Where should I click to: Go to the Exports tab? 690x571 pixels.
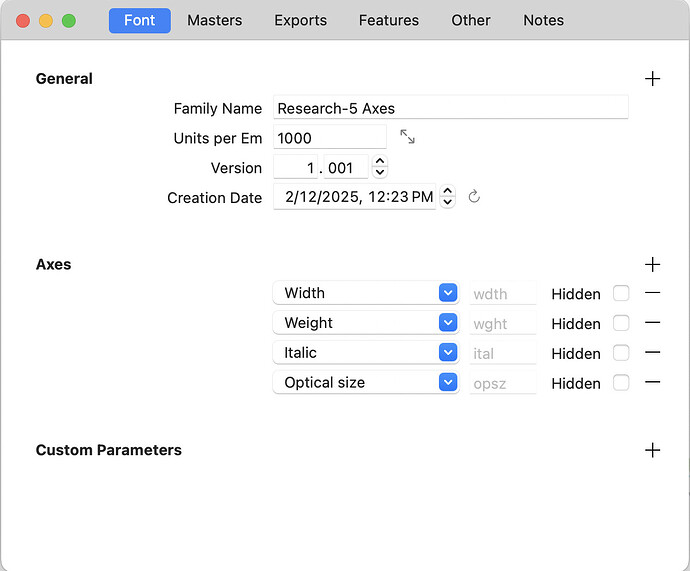[300, 20]
